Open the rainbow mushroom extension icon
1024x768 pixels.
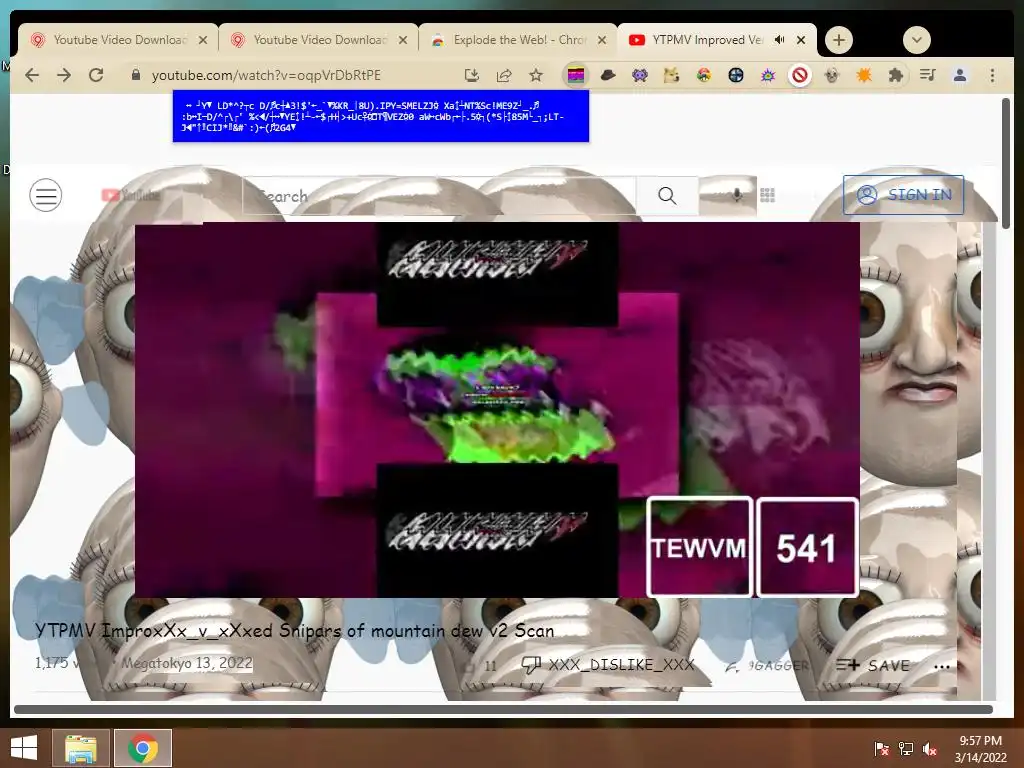point(703,75)
